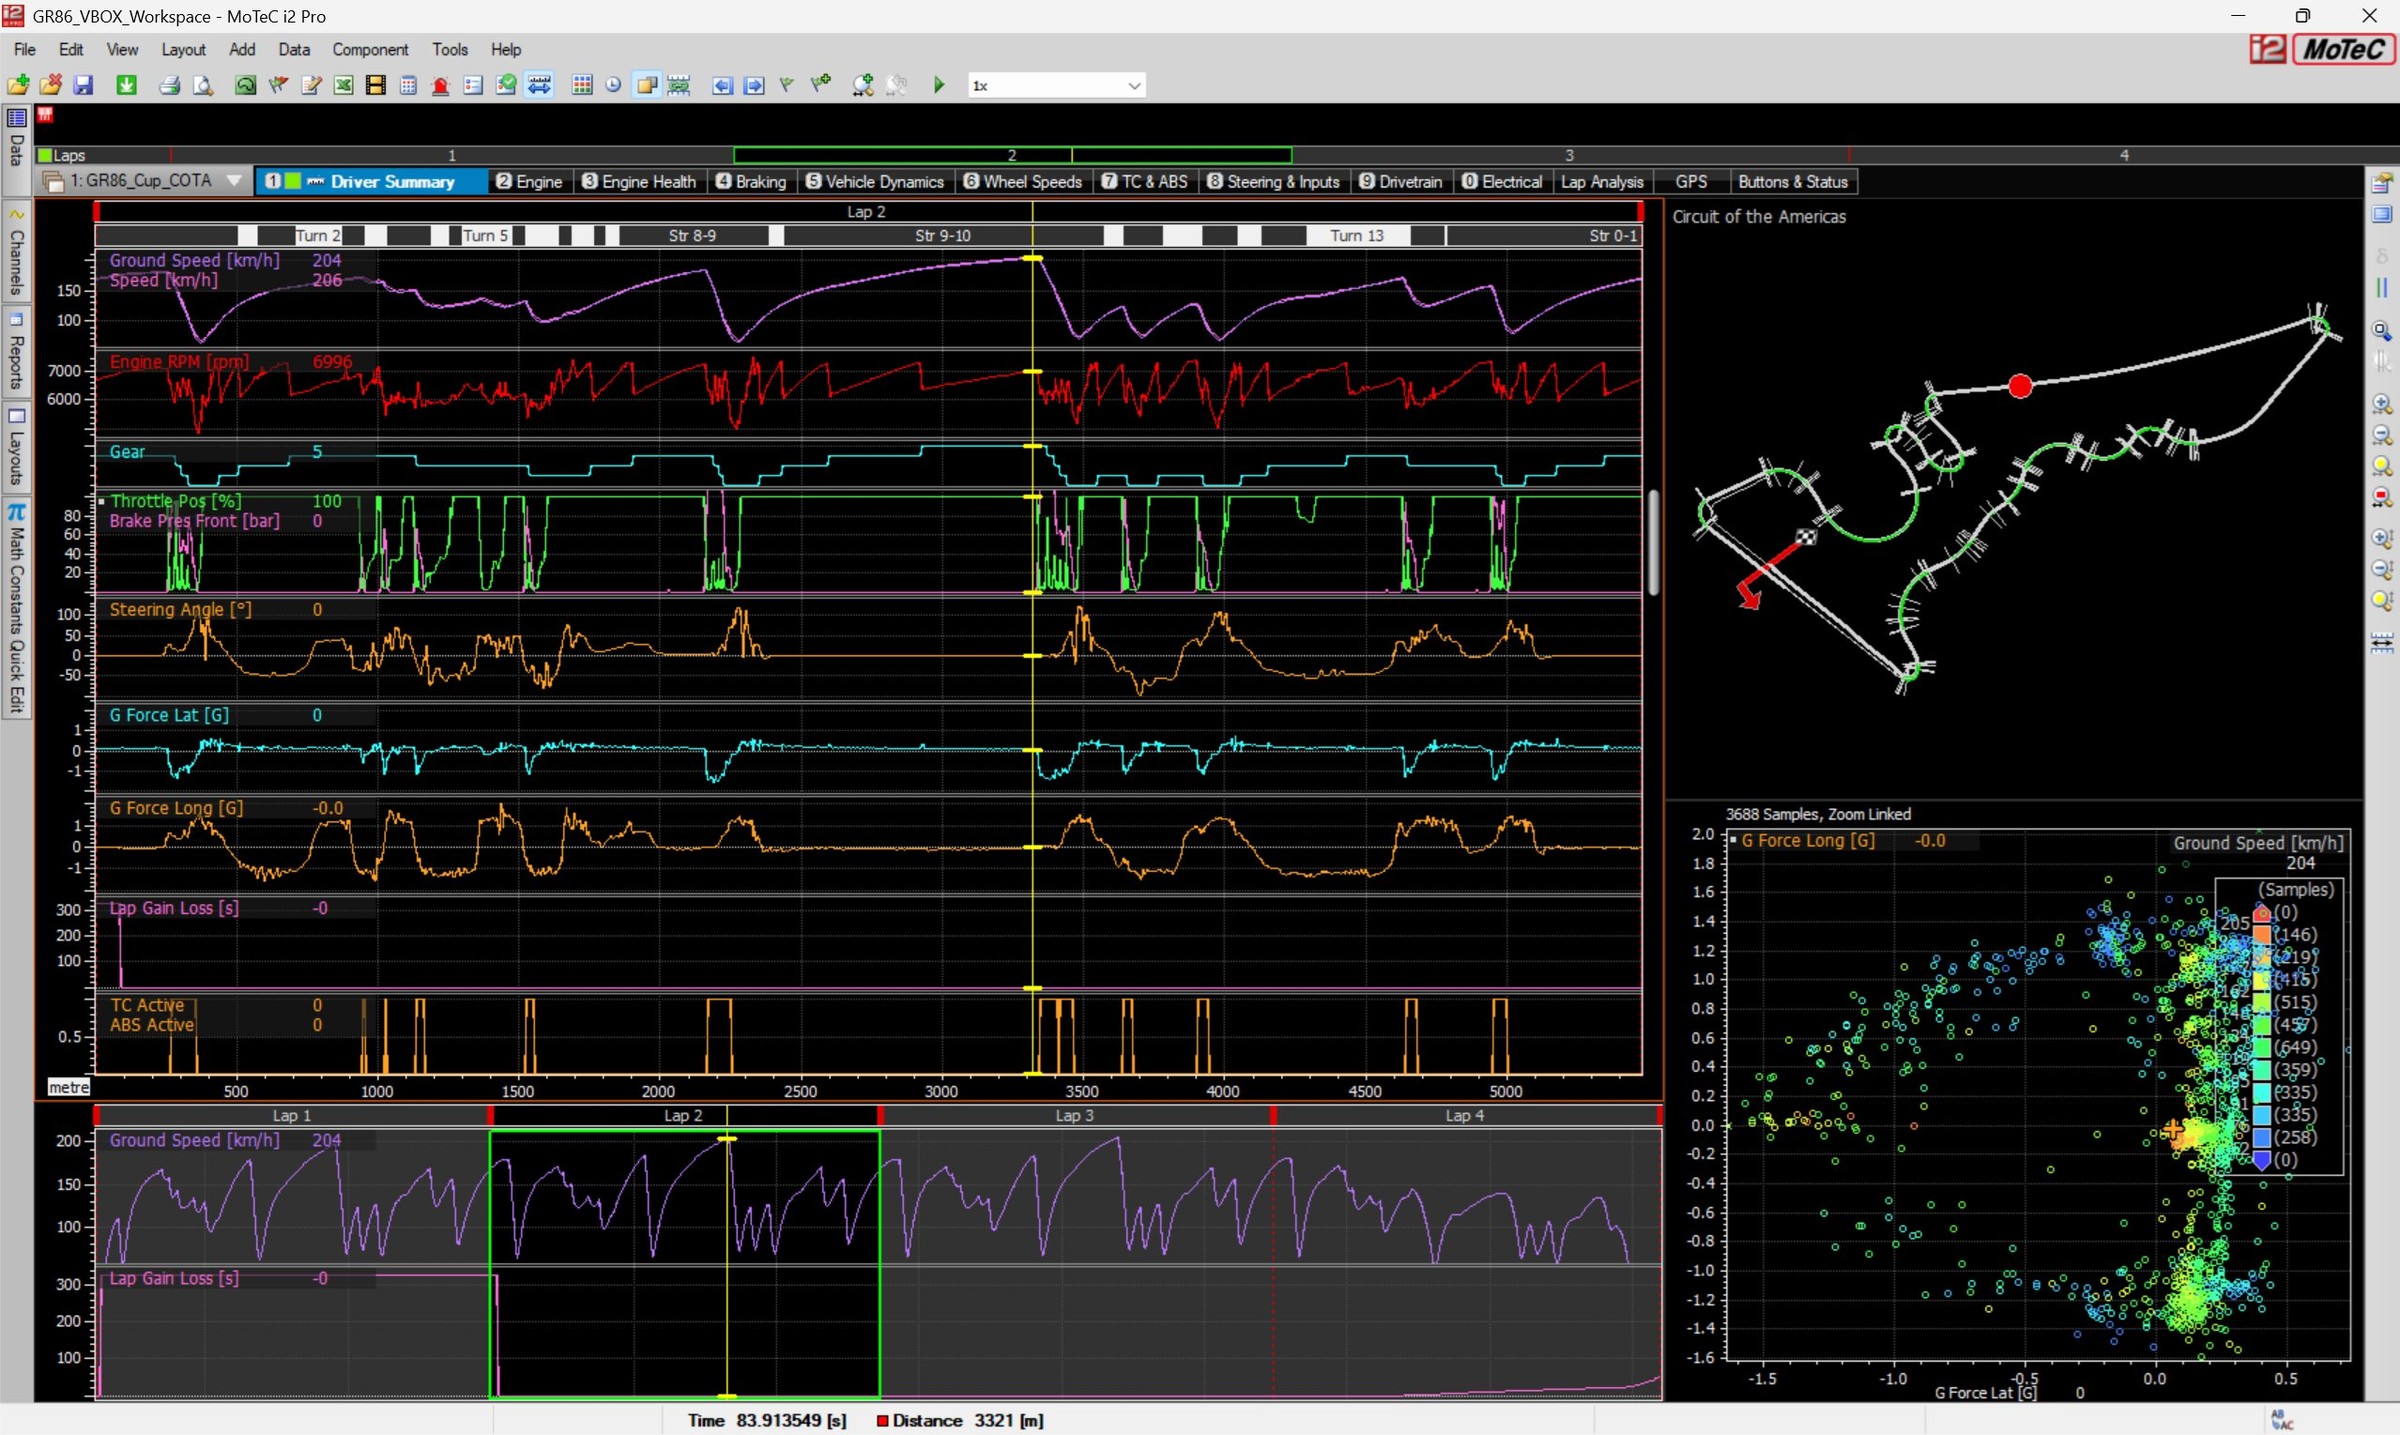Switch to the Buttons & Status tab
Viewport: 2400px width, 1435px height.
pyautogui.click(x=1793, y=182)
